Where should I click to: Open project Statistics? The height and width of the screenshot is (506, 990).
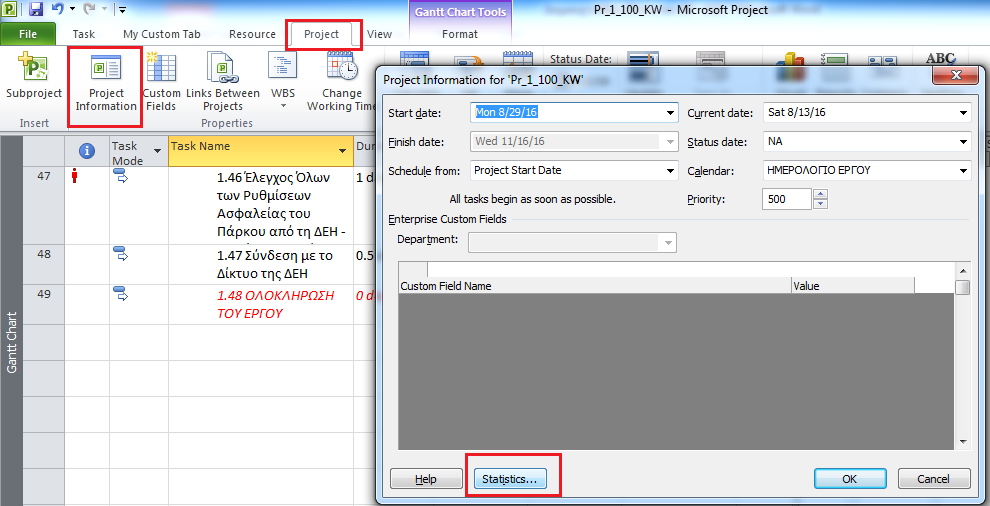tap(510, 479)
